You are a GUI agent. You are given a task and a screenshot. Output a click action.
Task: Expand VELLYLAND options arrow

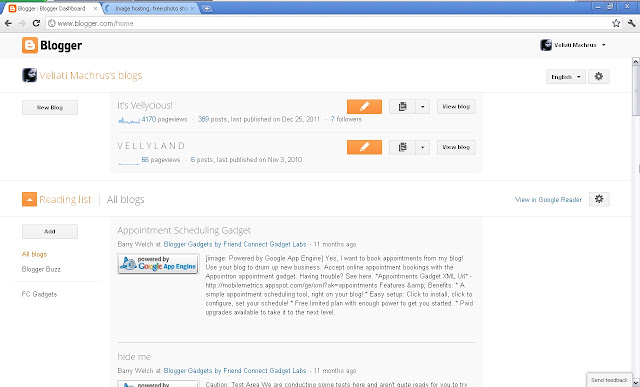click(422, 147)
